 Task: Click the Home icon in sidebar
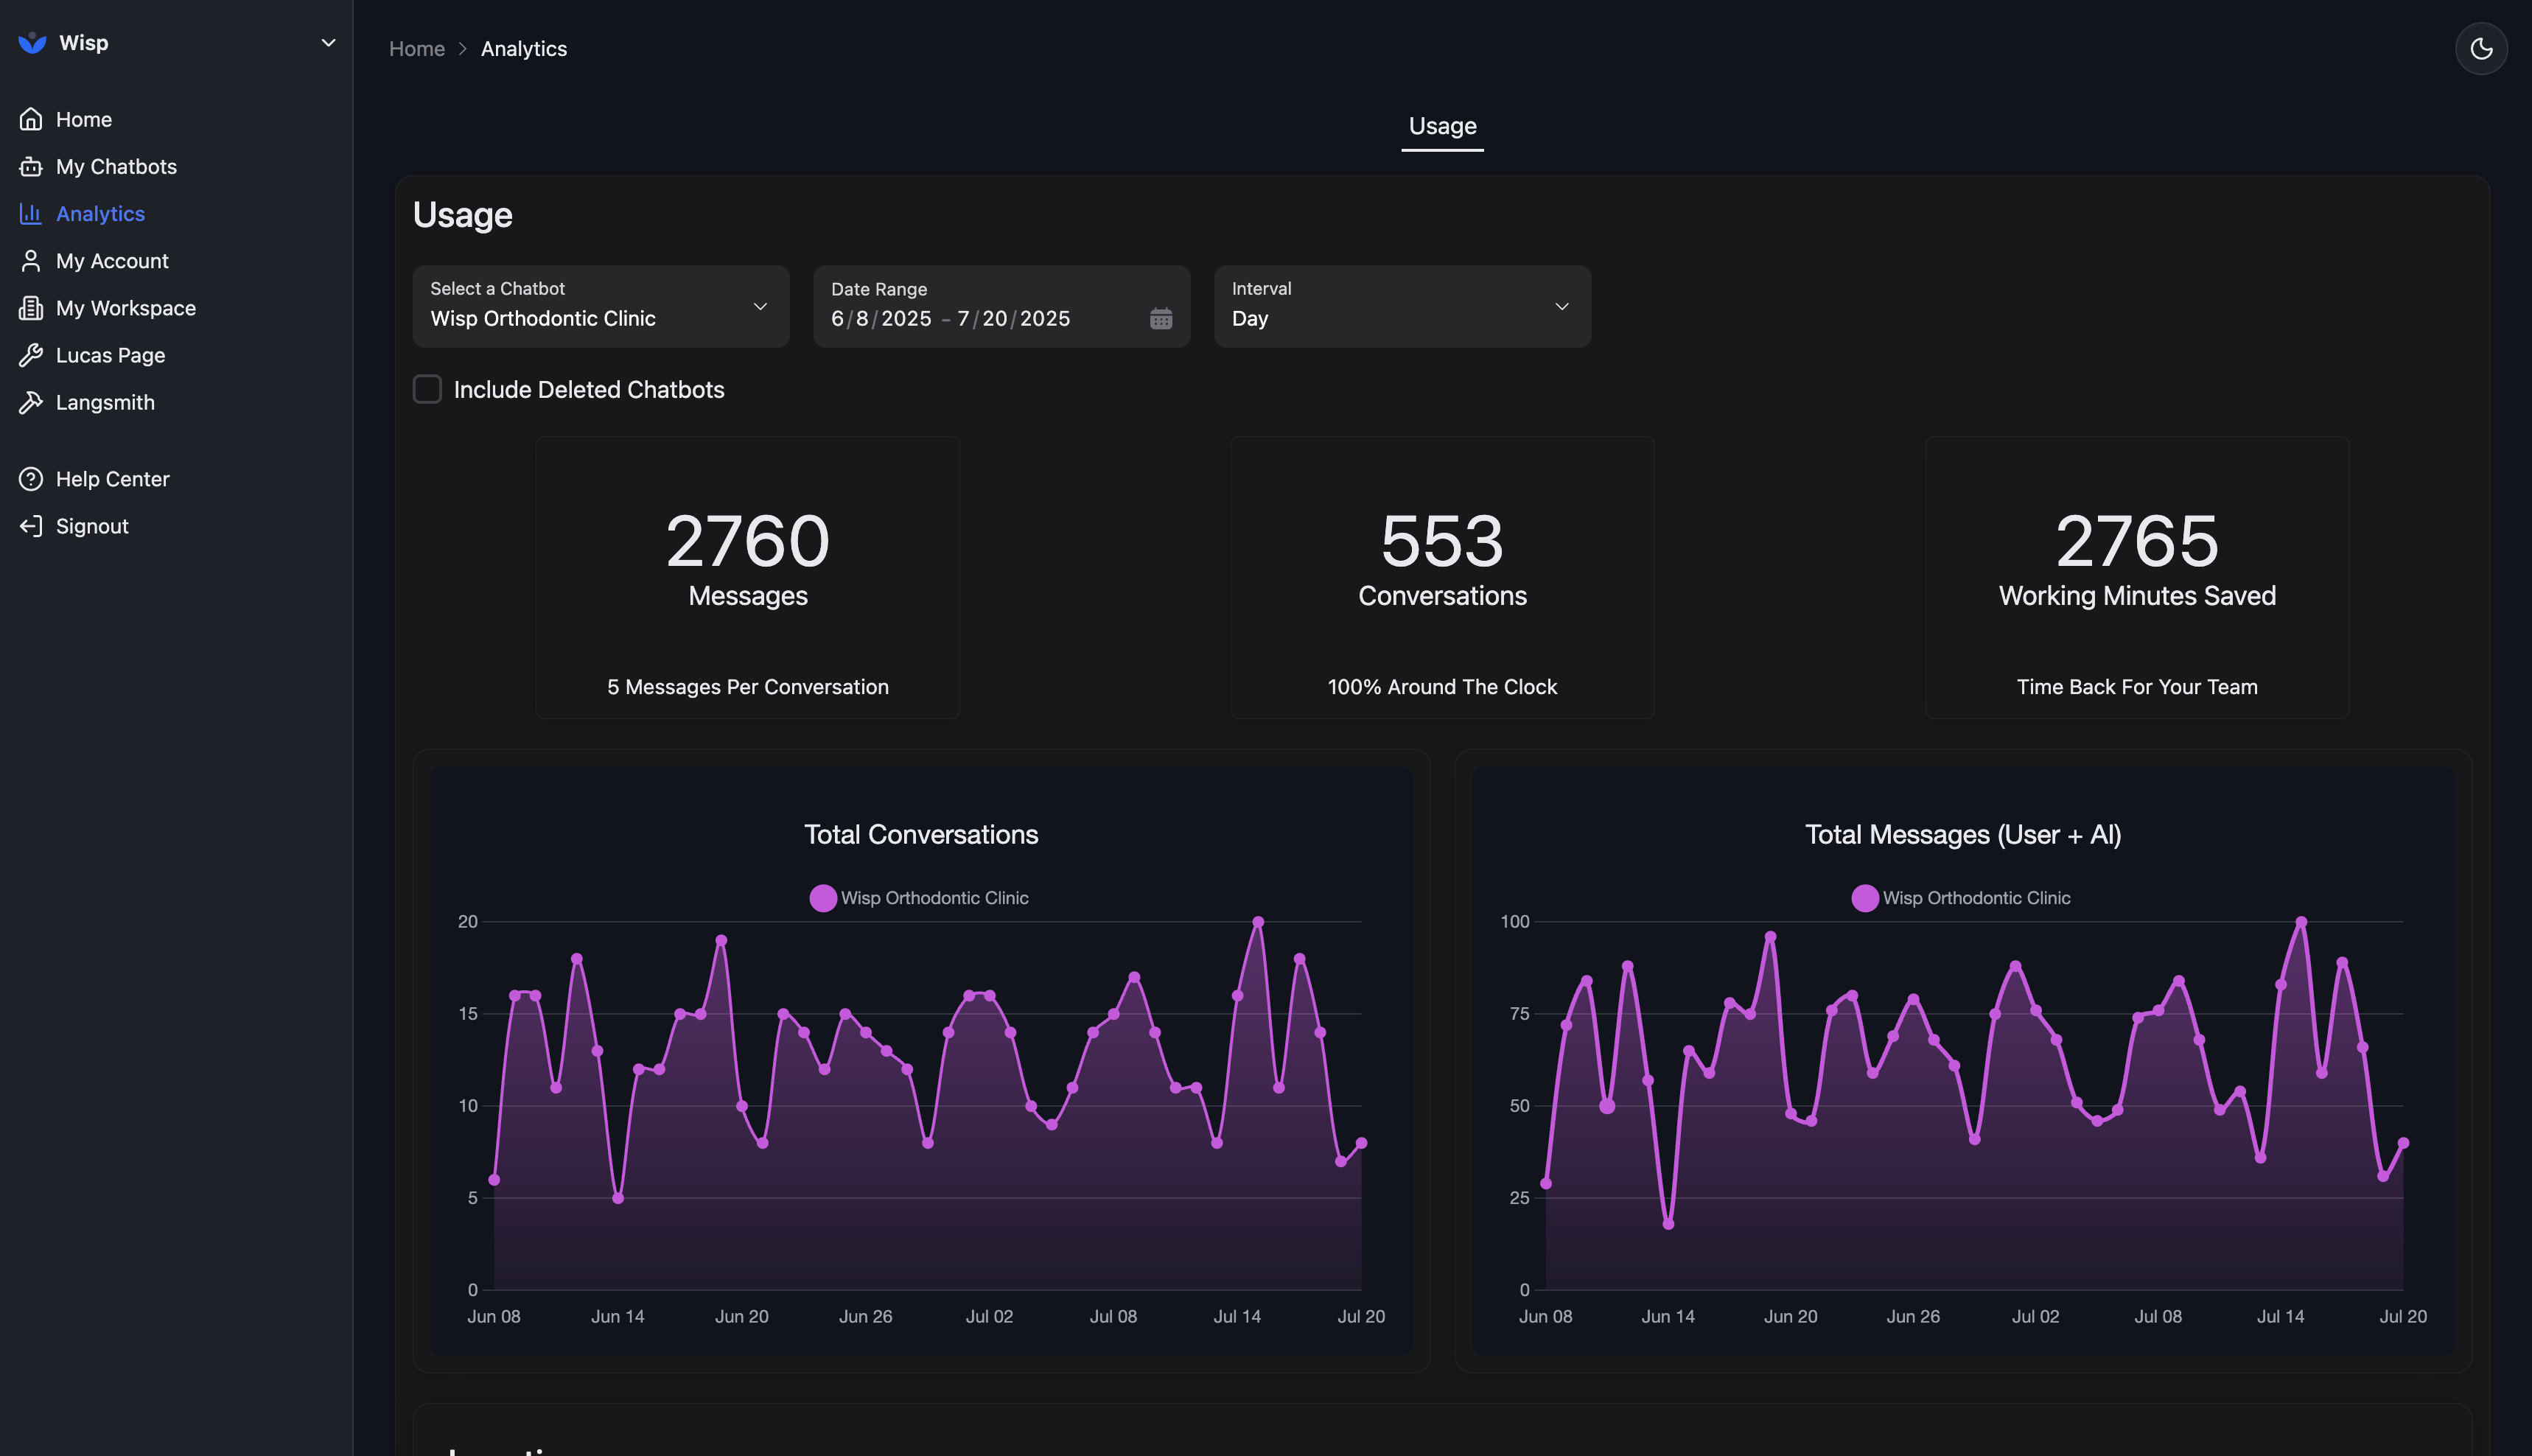31,118
